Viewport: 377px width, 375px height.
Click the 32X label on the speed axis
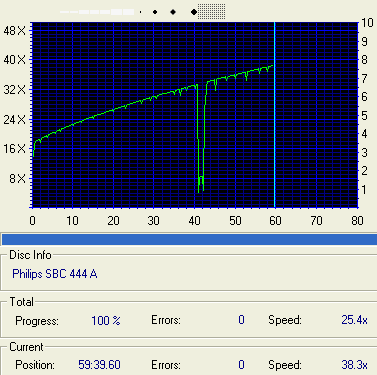(x=14, y=90)
